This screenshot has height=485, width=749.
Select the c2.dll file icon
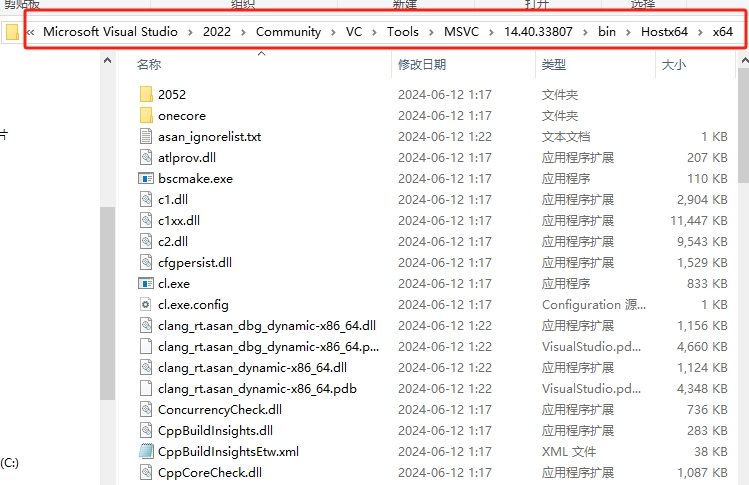pos(146,241)
